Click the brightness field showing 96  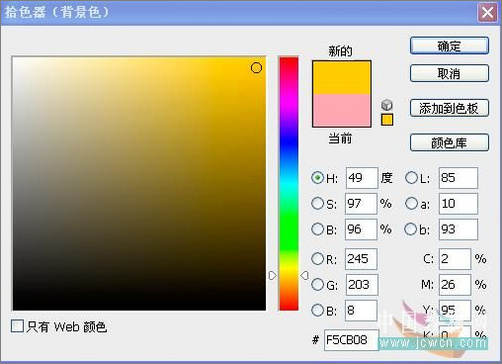tap(361, 229)
